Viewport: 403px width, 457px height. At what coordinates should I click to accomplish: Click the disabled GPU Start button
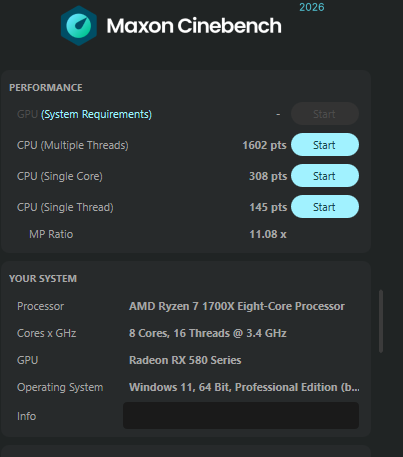pyautogui.click(x=325, y=114)
